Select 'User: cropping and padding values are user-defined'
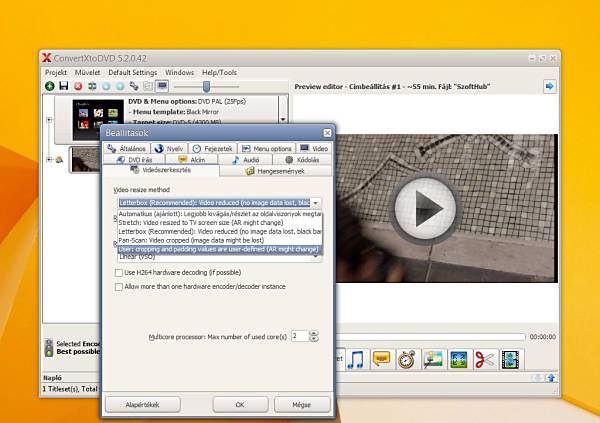The width and height of the screenshot is (600, 423). (220, 249)
